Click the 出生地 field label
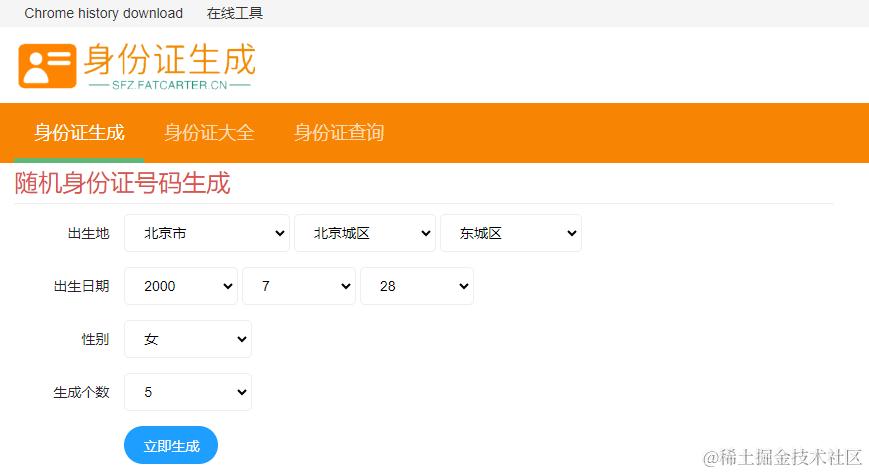Image resolution: width=869 pixels, height=474 pixels. tap(88, 233)
